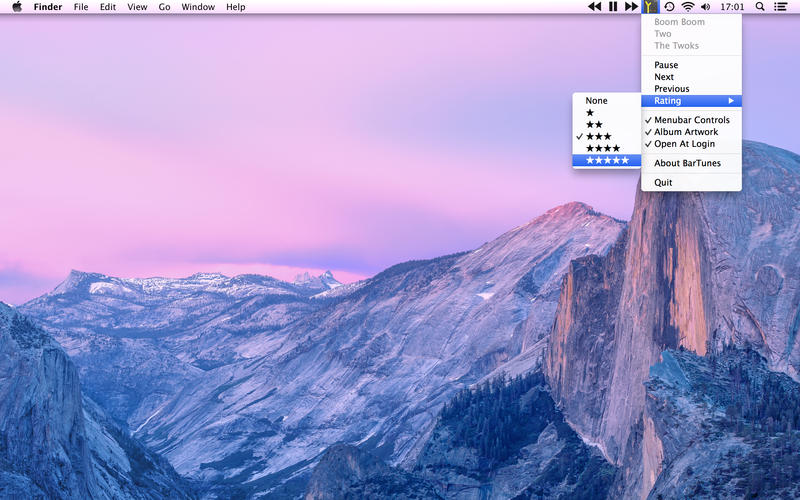Open the Time Machine menubar icon

(x=669, y=7)
